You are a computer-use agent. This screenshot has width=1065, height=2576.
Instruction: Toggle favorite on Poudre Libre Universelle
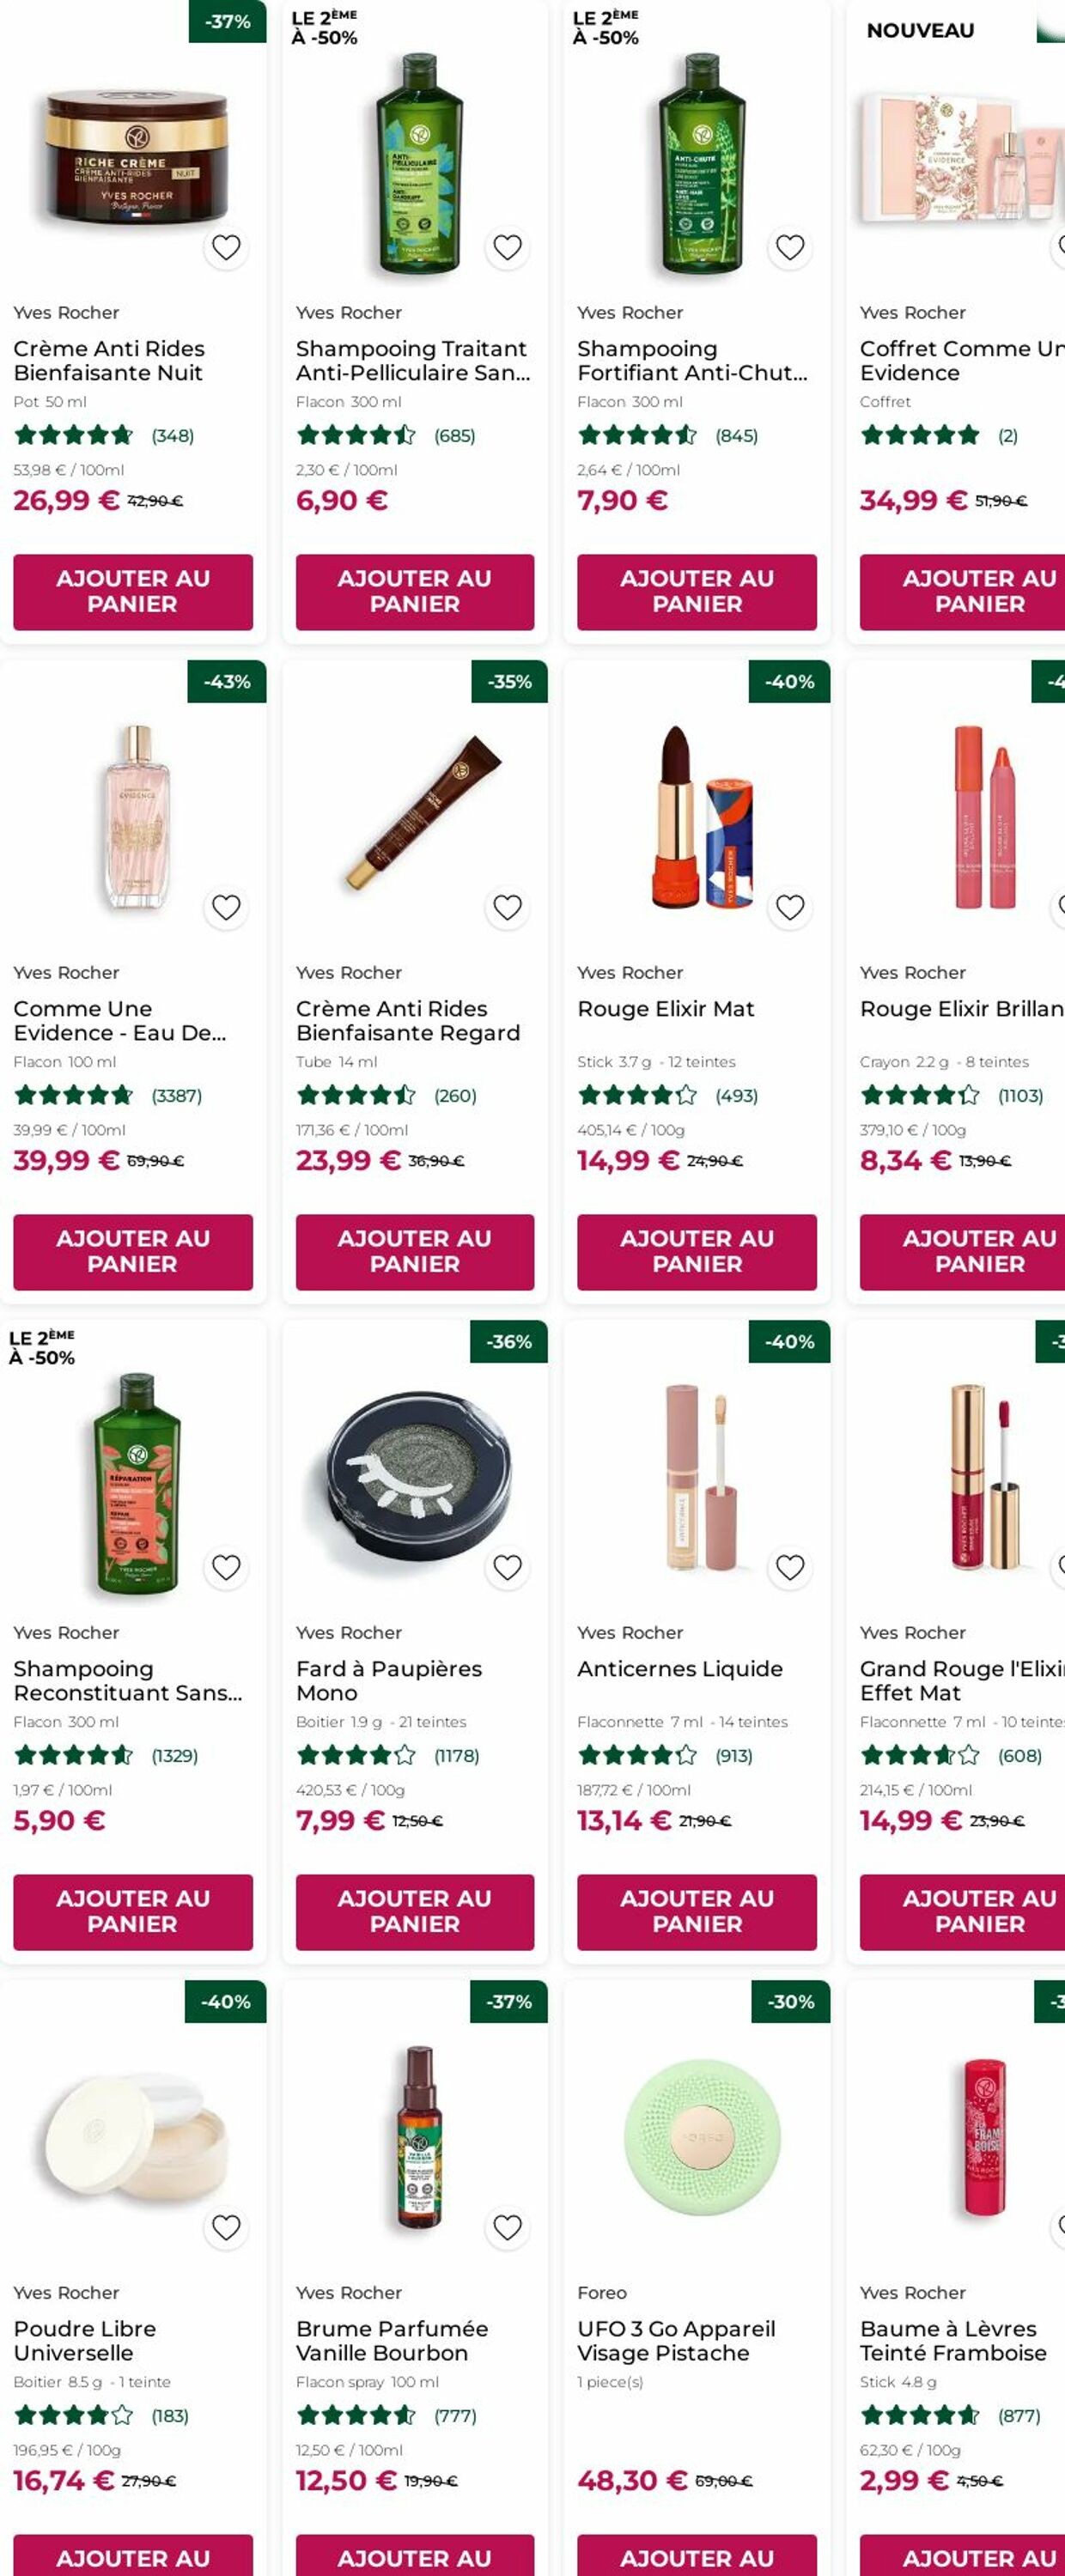[227, 2226]
